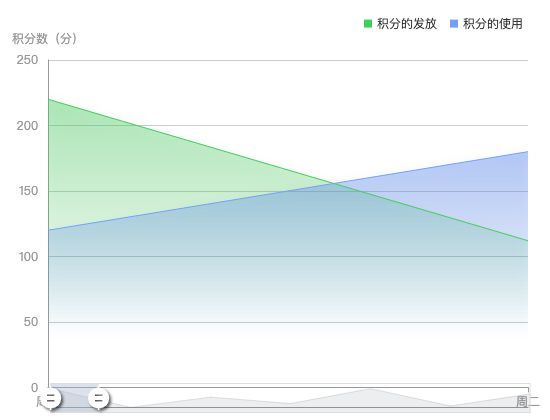Toggle the 积分的发放 legend text

(407, 24)
